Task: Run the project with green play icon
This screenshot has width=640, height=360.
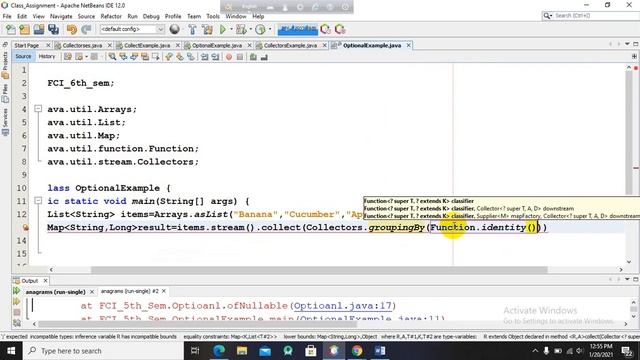Action: [x=223, y=29]
